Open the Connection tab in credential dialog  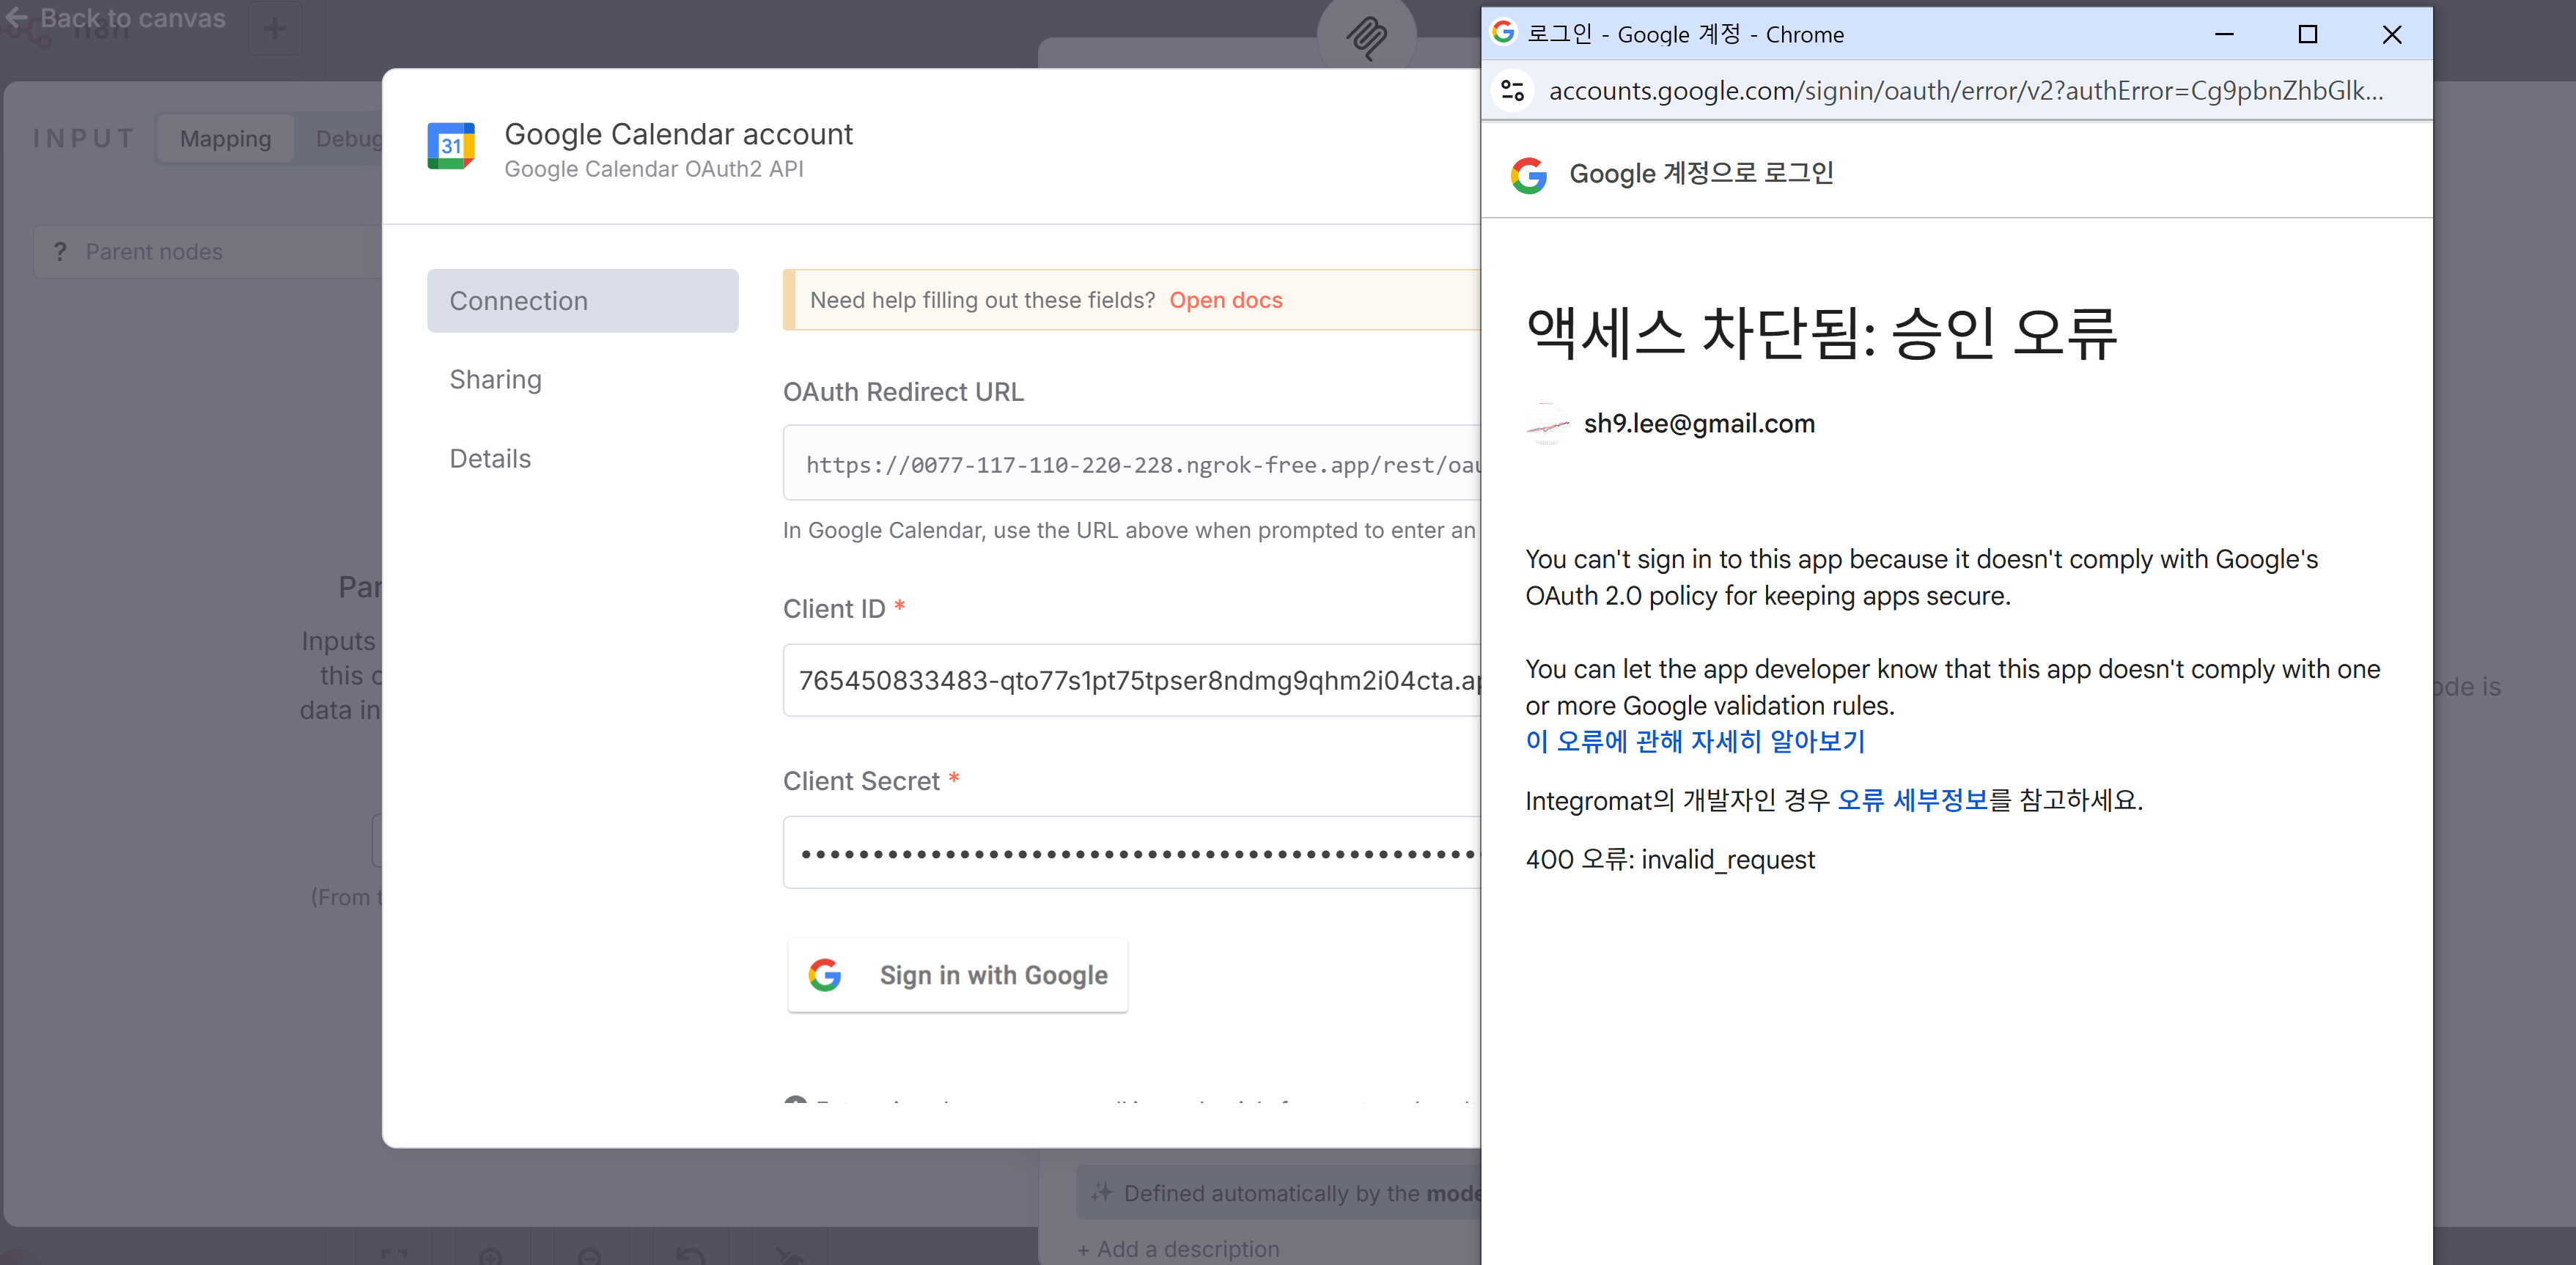click(582, 301)
